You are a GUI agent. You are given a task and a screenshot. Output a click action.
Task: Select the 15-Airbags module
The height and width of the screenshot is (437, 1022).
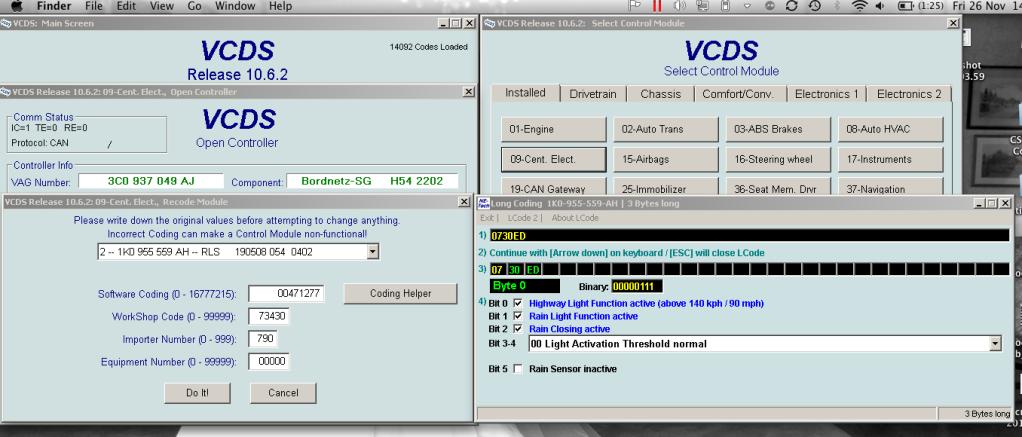pos(665,159)
